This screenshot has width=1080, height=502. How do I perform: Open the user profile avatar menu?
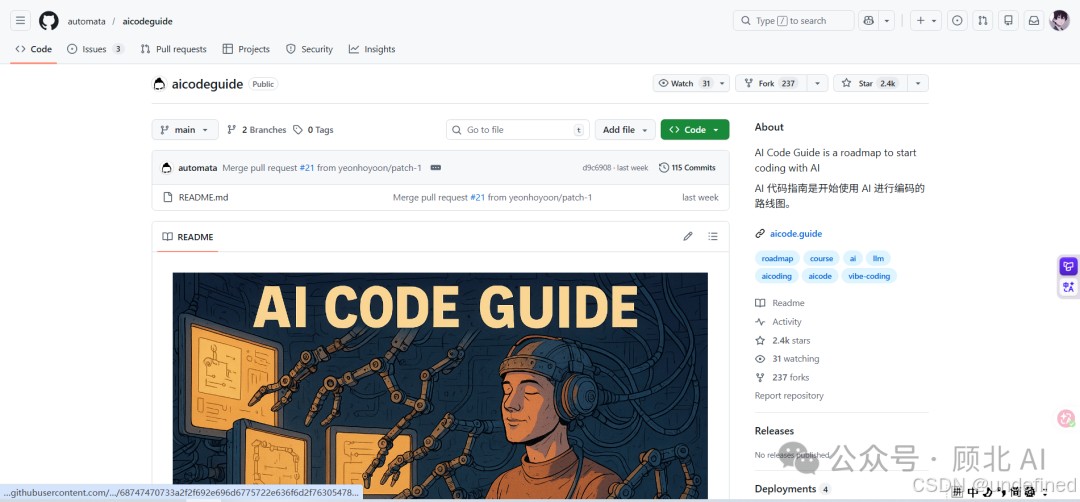[1059, 21]
